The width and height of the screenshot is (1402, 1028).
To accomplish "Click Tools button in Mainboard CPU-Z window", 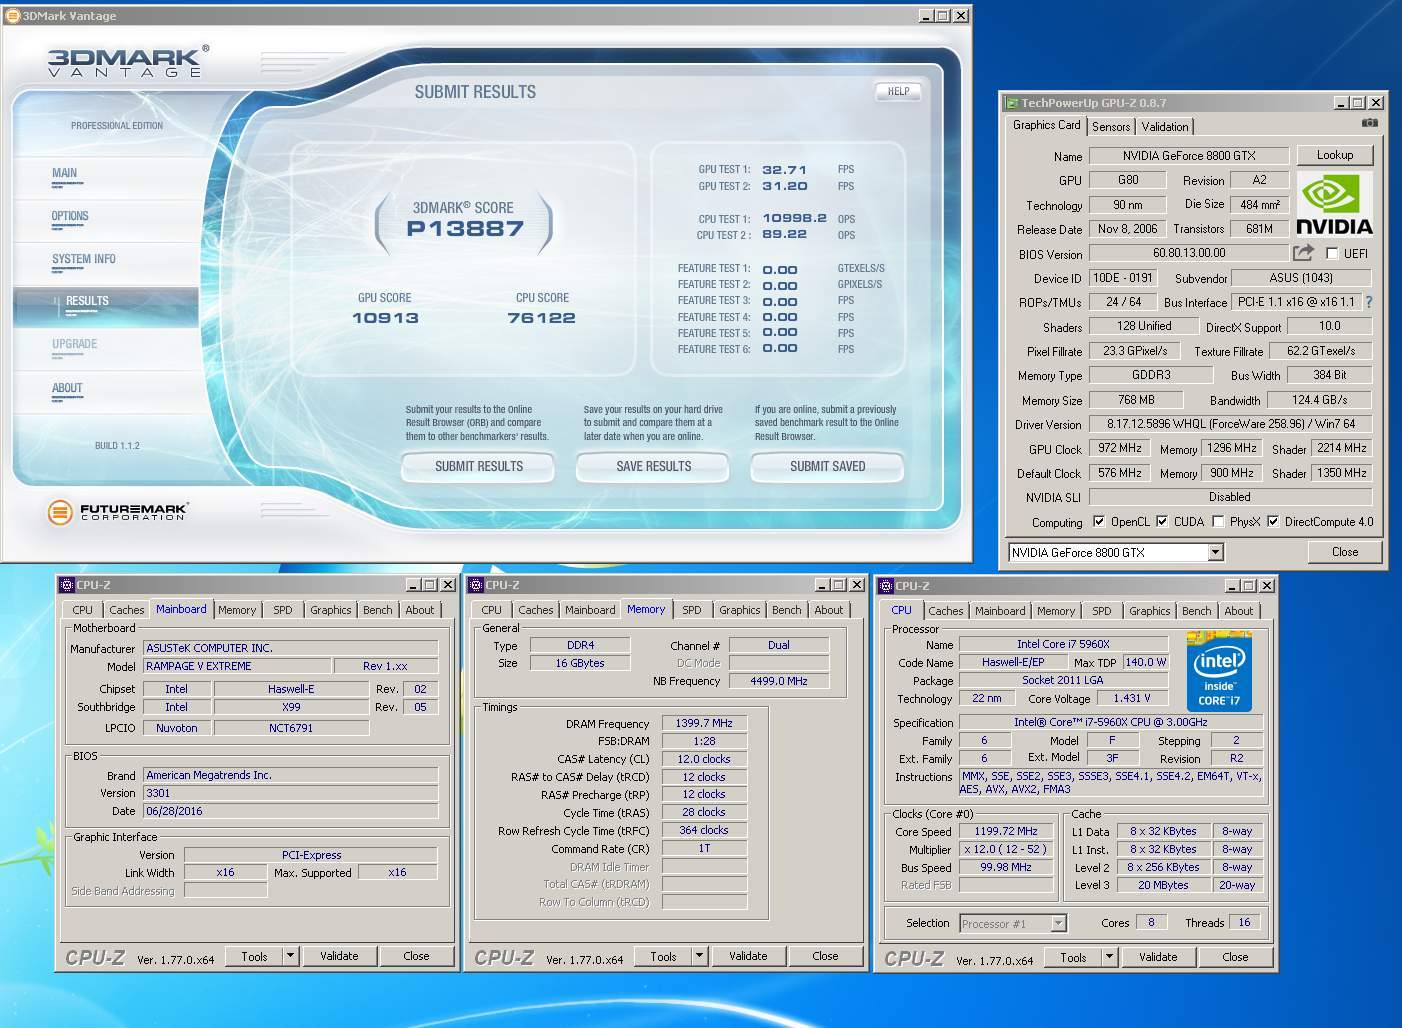I will [x=254, y=956].
